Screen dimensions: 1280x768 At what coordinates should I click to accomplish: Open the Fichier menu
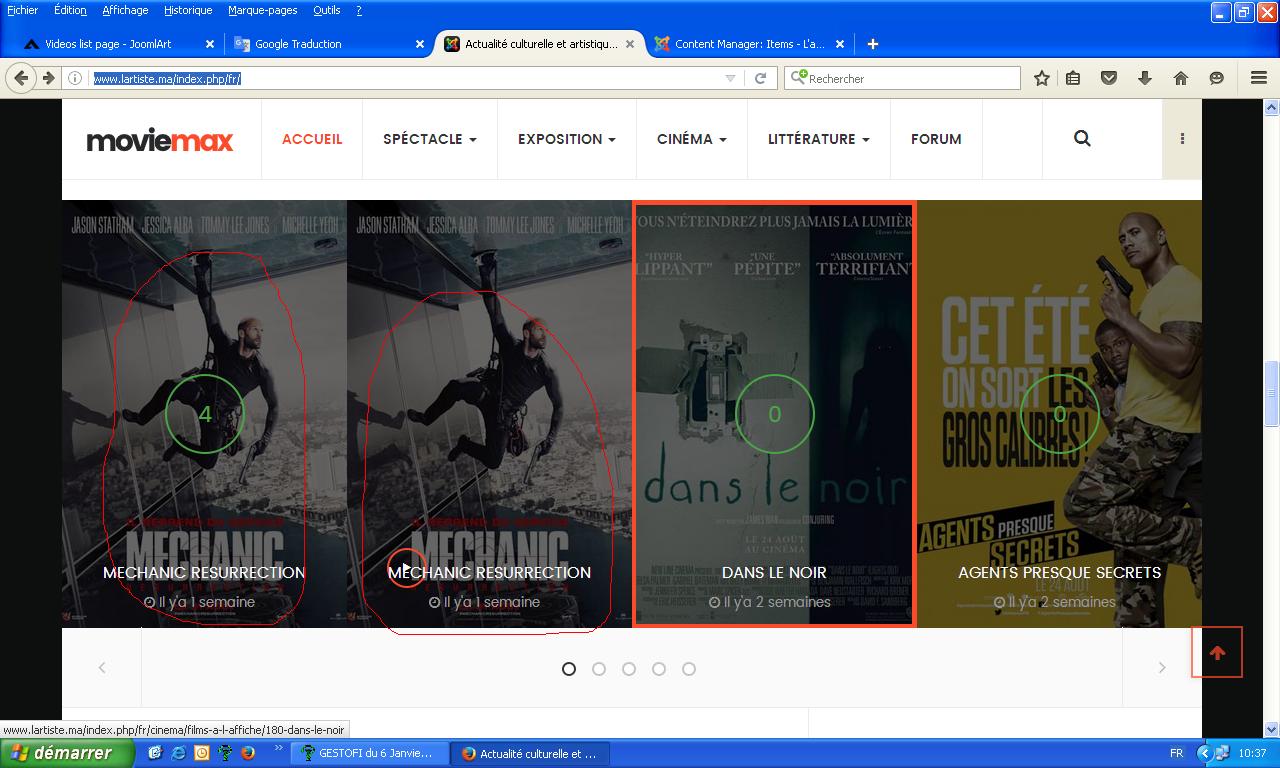point(23,10)
